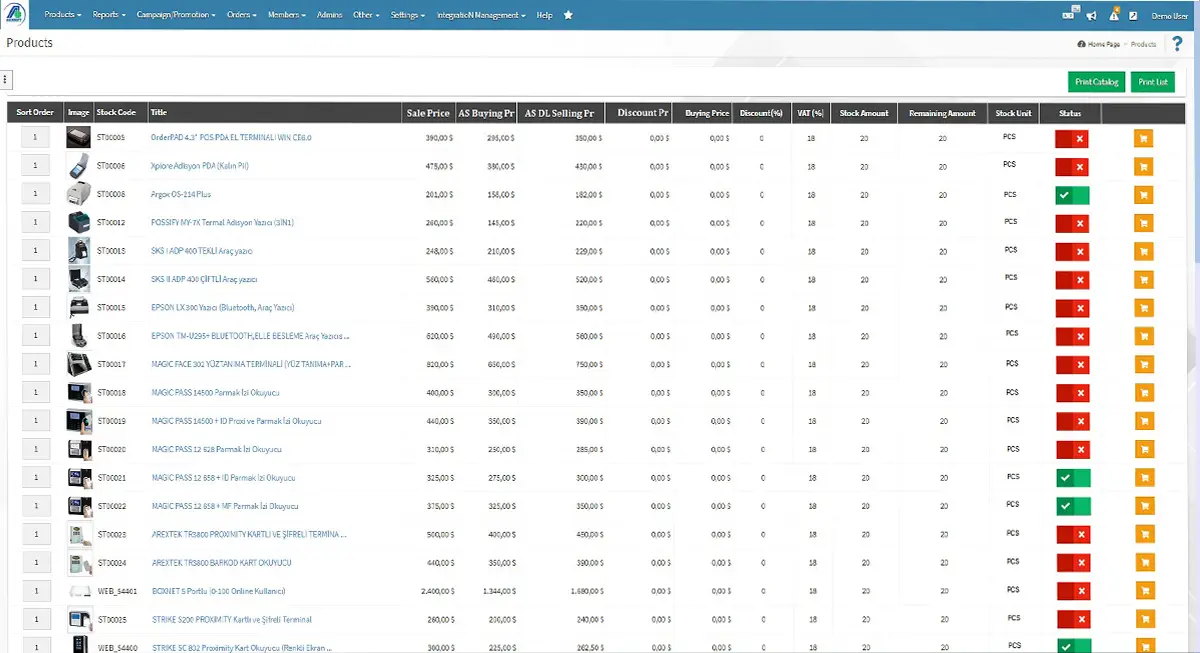Click sort order field for ST00006 row
Screen dimensions: 1200x653
coord(35,166)
